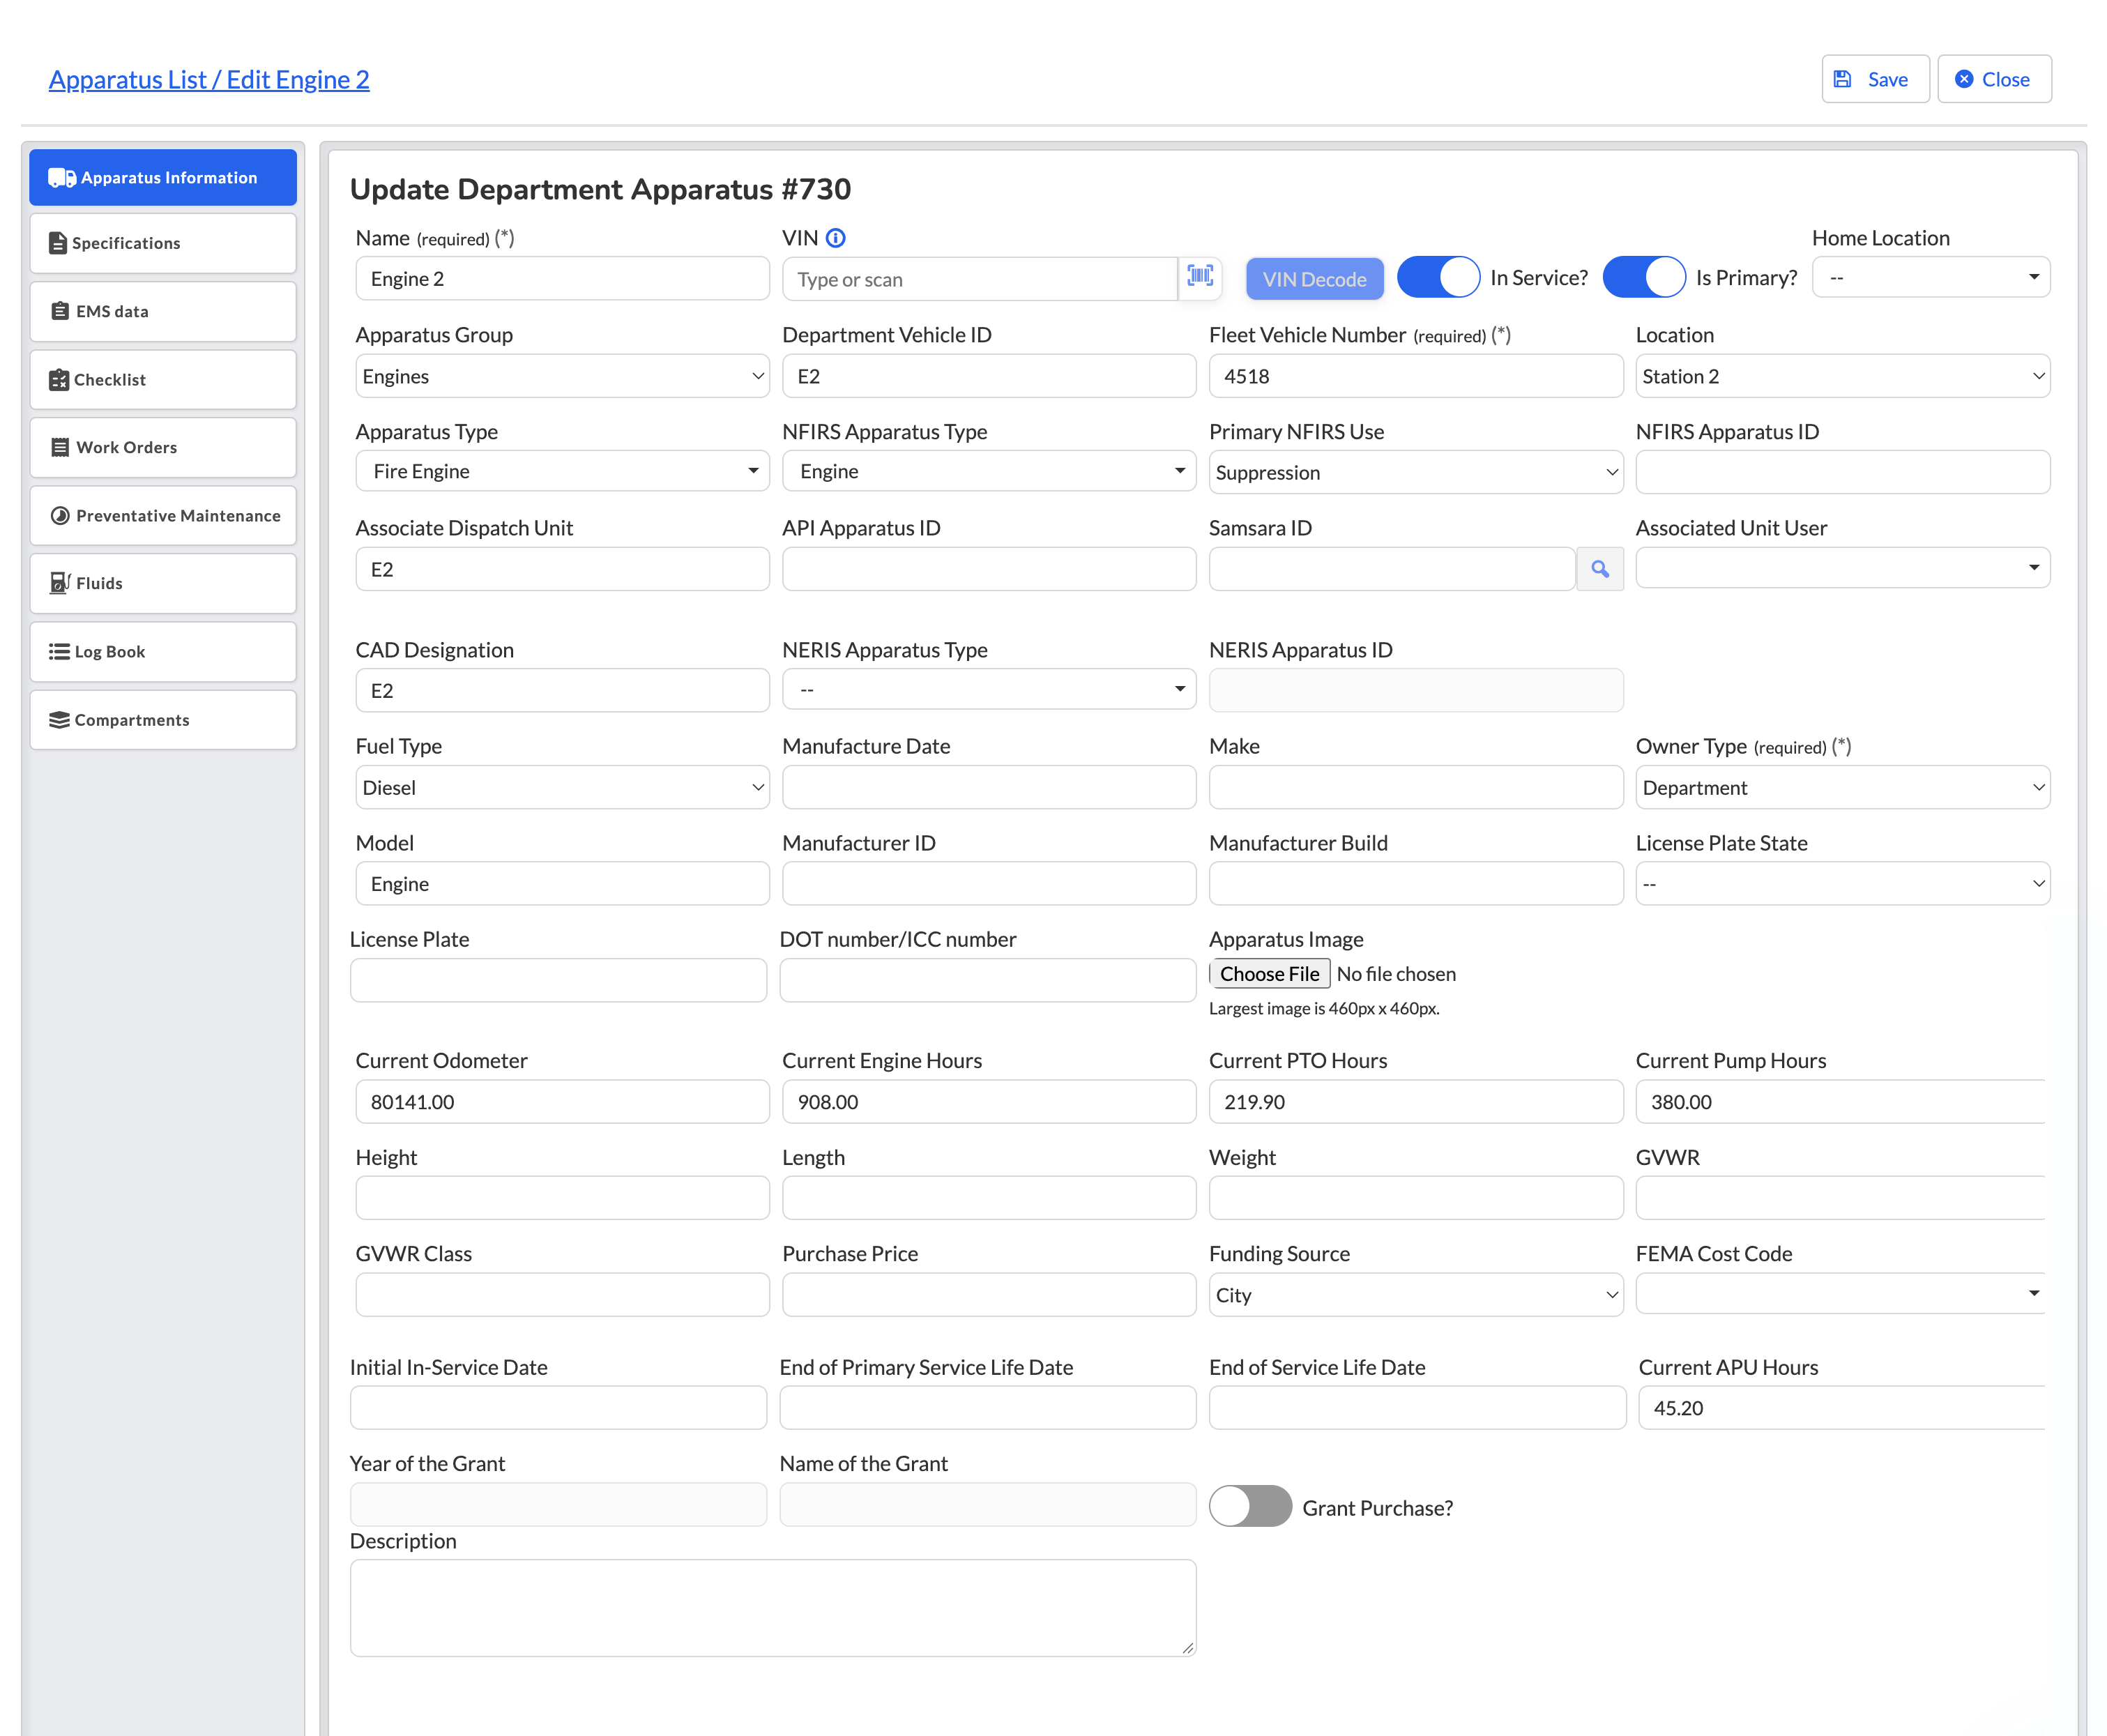Open the Location dropdown showing Station 2
Viewport: 2107px width, 1736px height.
click(x=1842, y=376)
